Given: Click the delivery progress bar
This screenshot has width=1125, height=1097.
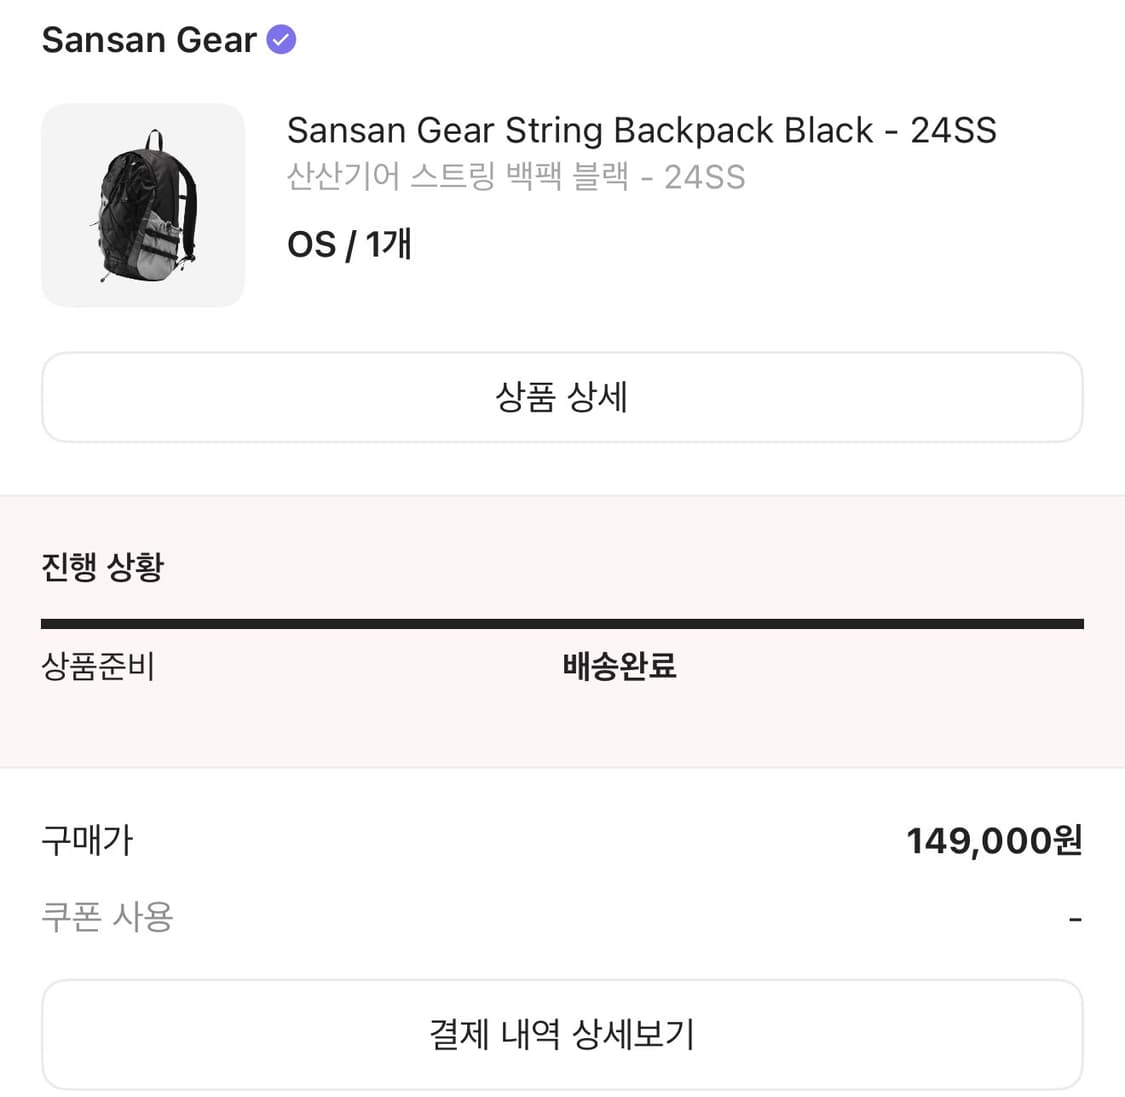Looking at the screenshot, I should click(x=562, y=621).
